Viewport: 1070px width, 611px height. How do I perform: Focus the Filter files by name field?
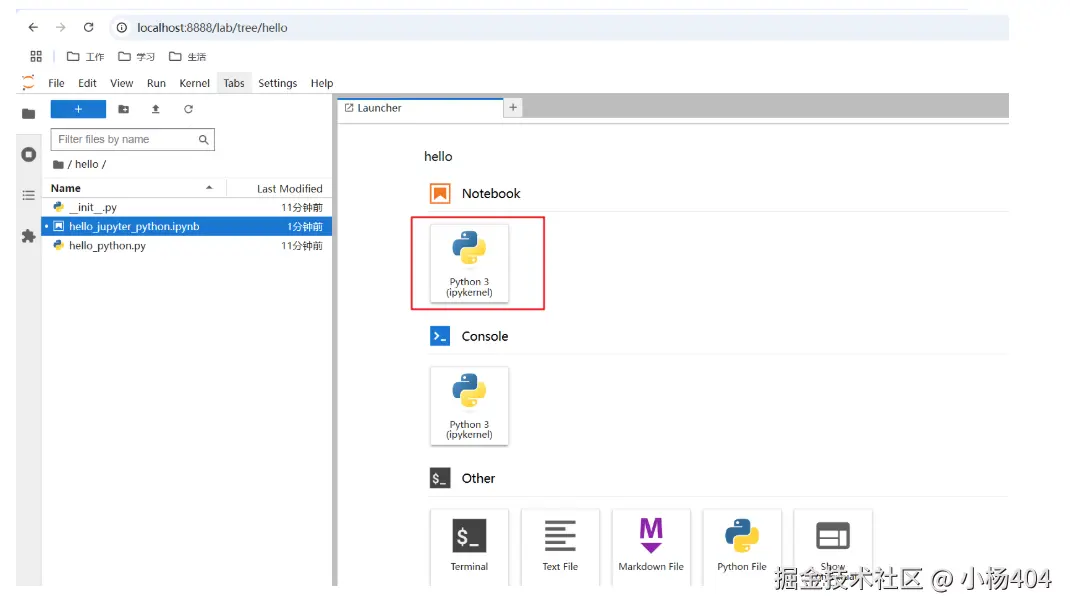132,139
